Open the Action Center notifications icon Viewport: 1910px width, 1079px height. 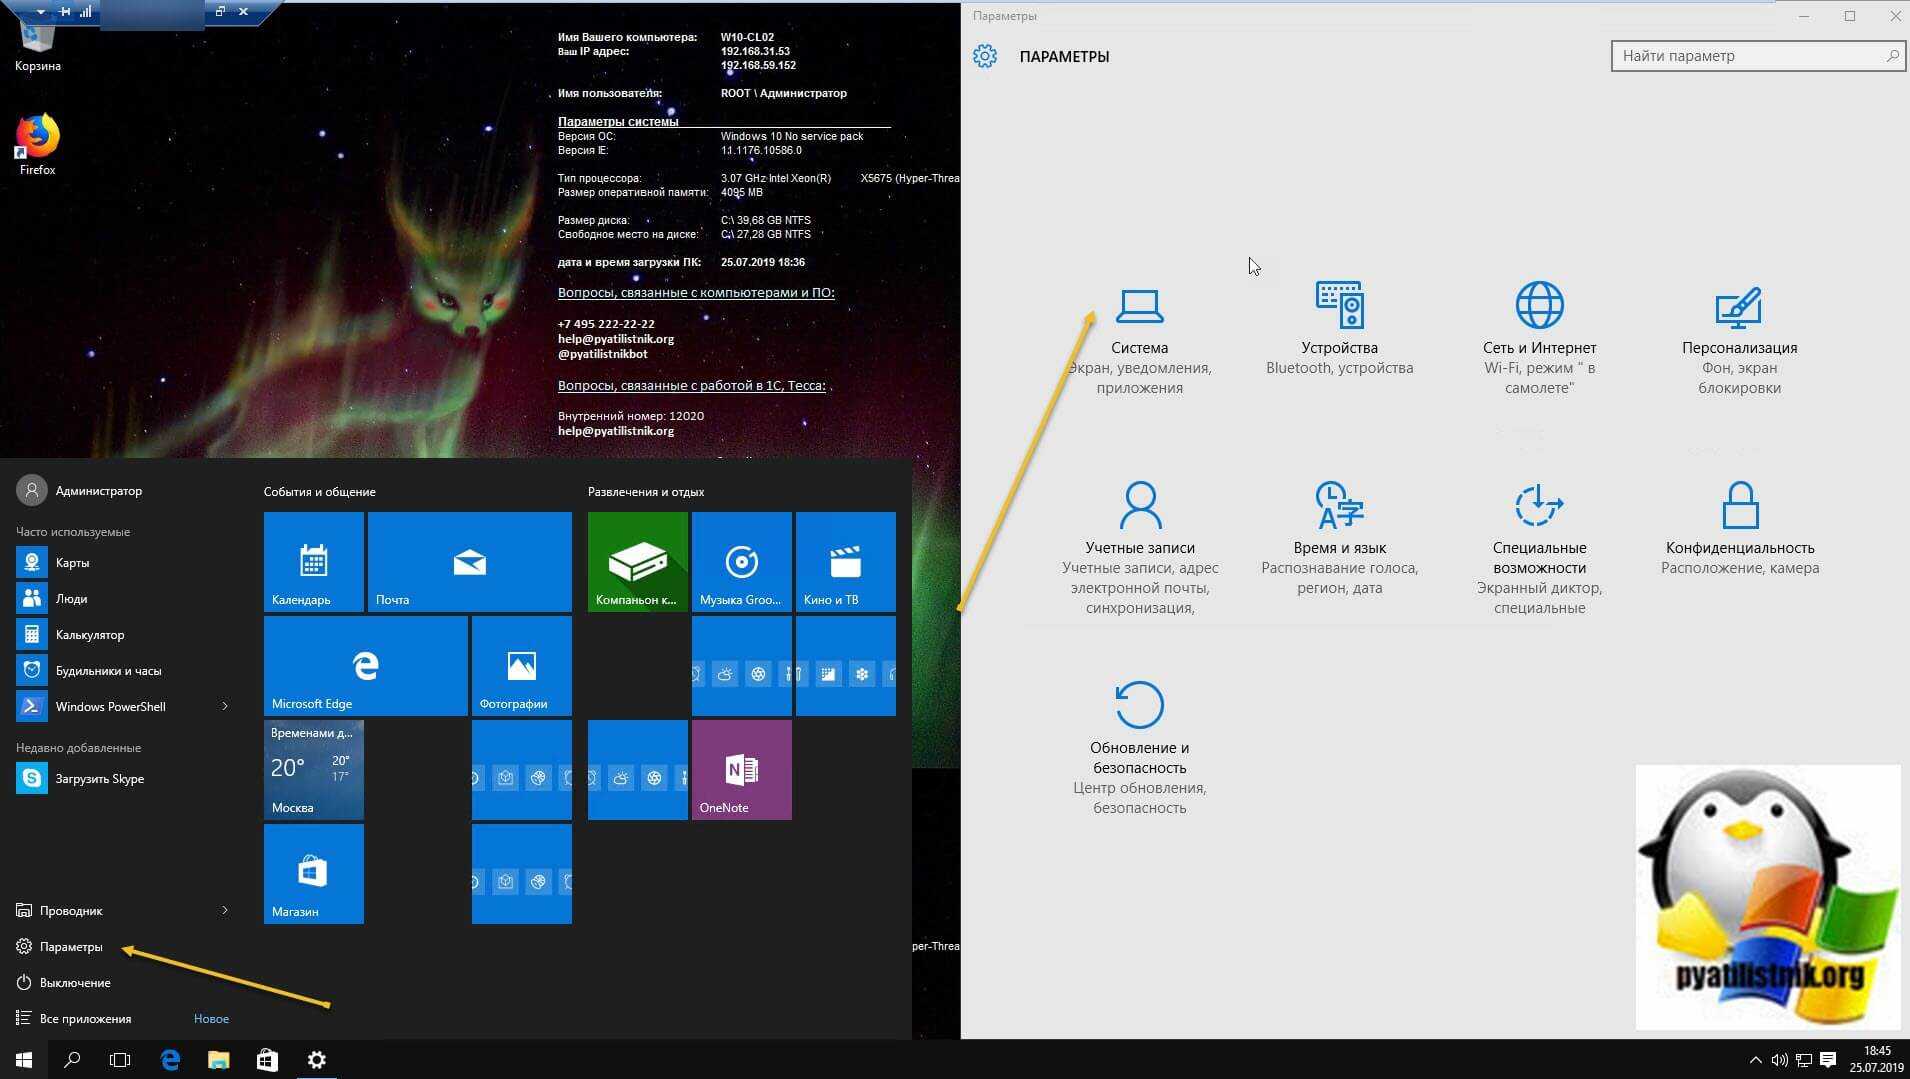click(x=1828, y=1060)
